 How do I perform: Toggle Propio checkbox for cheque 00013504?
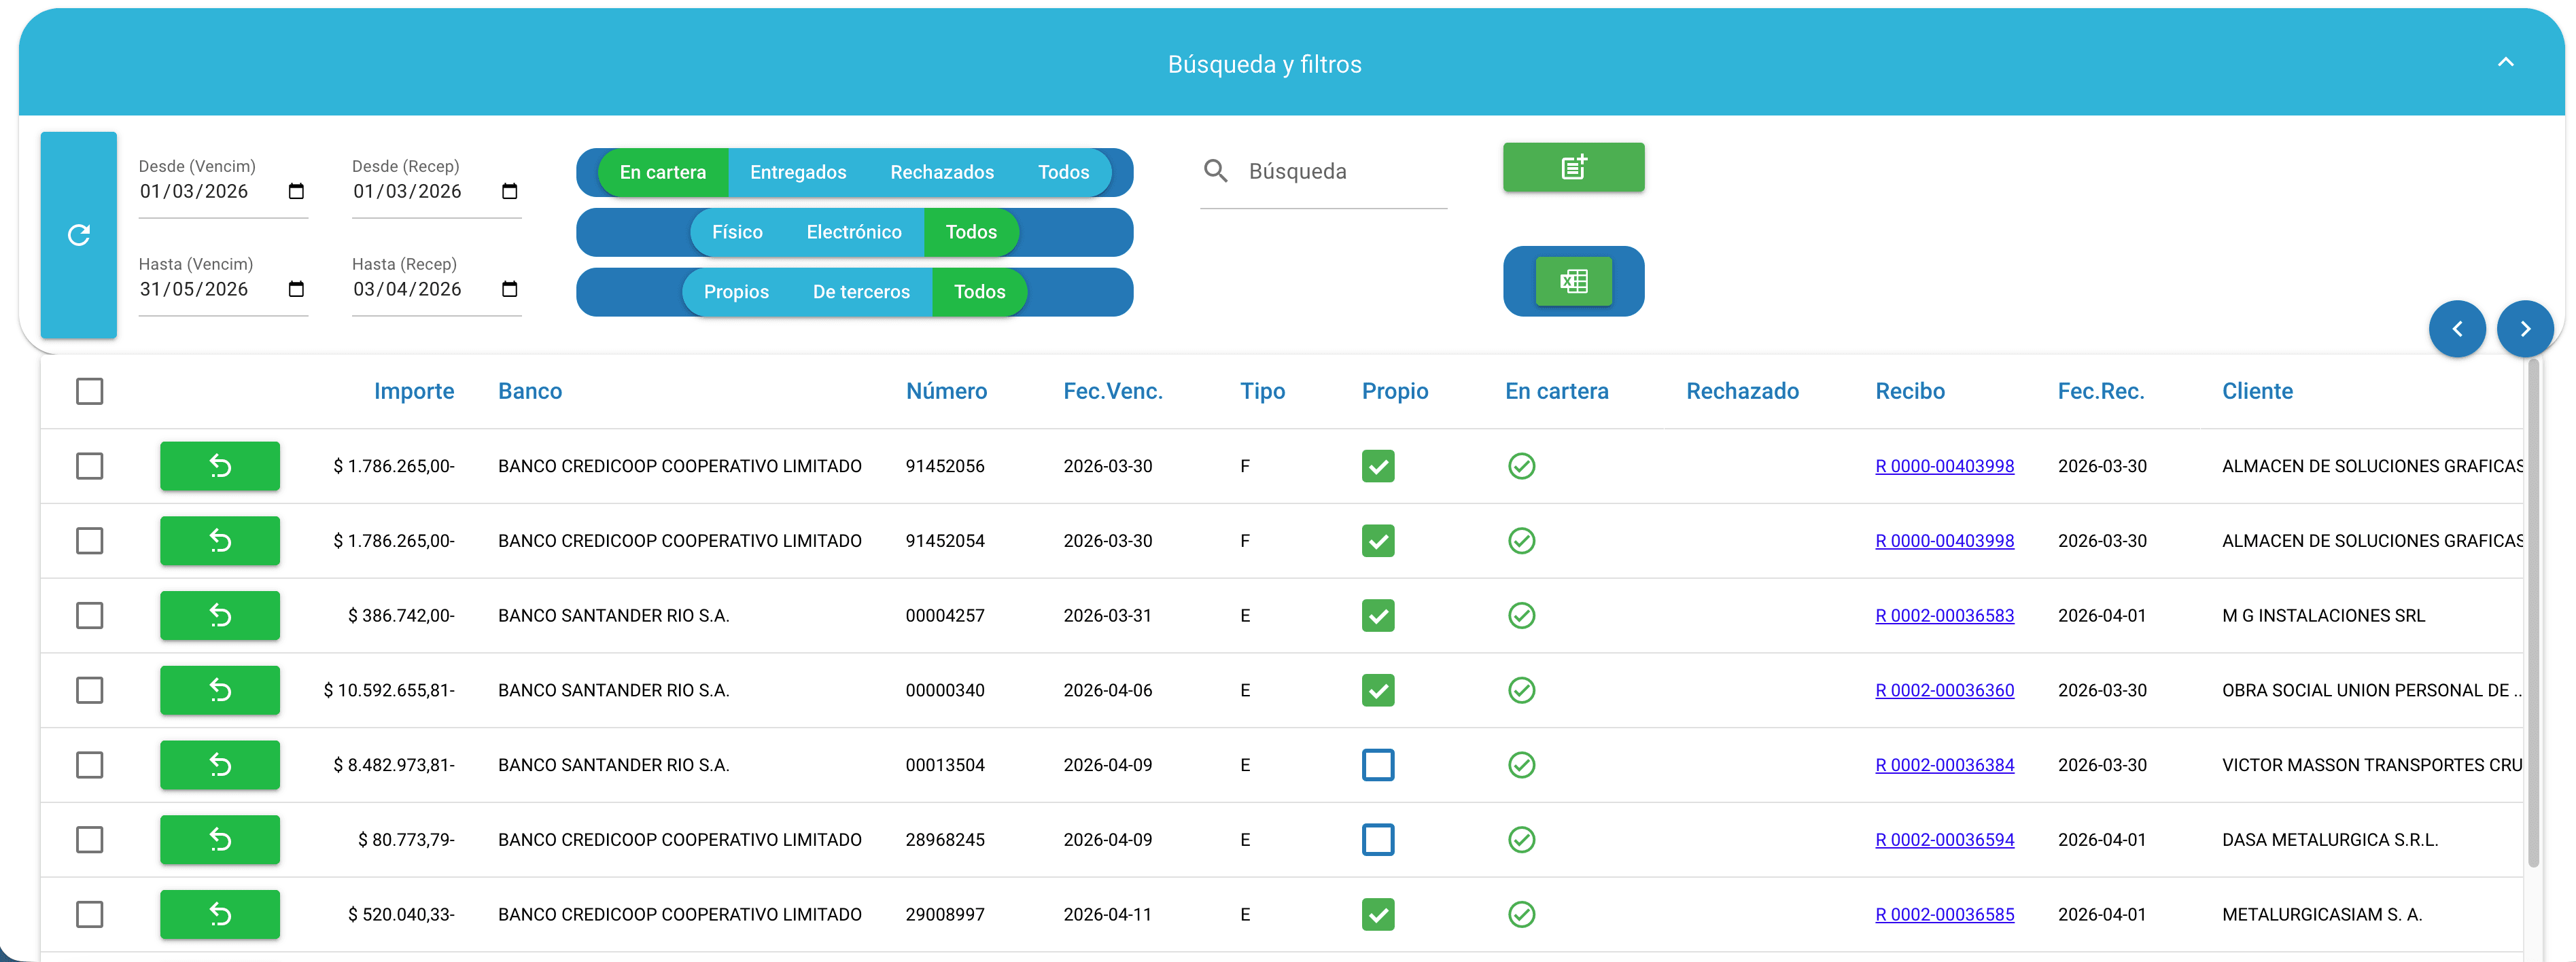(x=1378, y=765)
